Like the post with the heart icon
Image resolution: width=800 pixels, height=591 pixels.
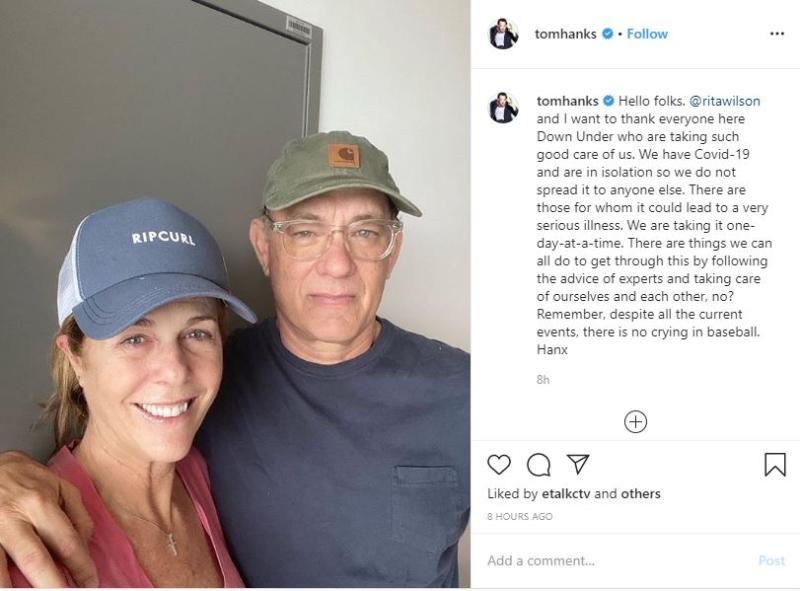(499, 465)
